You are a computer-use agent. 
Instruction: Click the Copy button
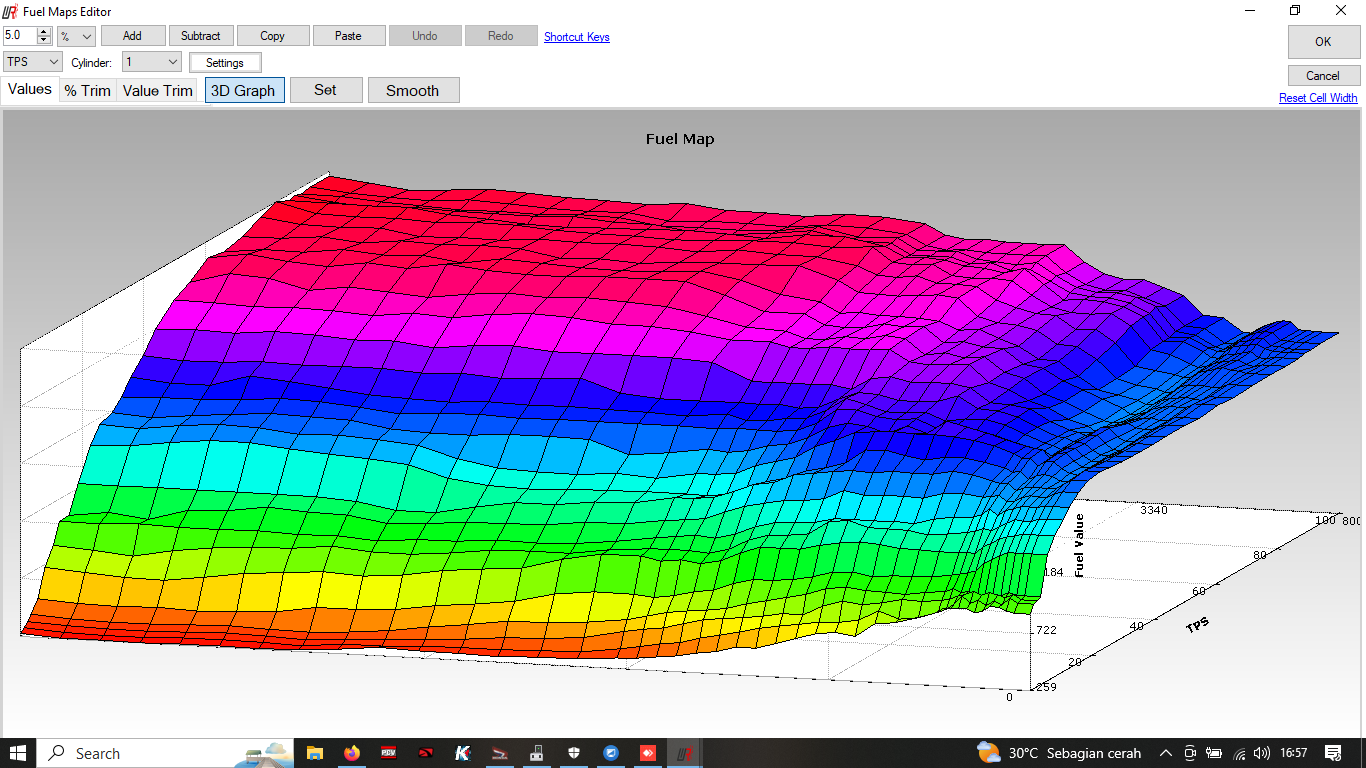272,36
